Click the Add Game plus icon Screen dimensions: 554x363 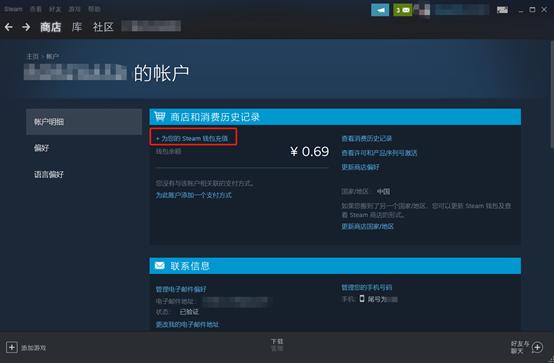12,347
